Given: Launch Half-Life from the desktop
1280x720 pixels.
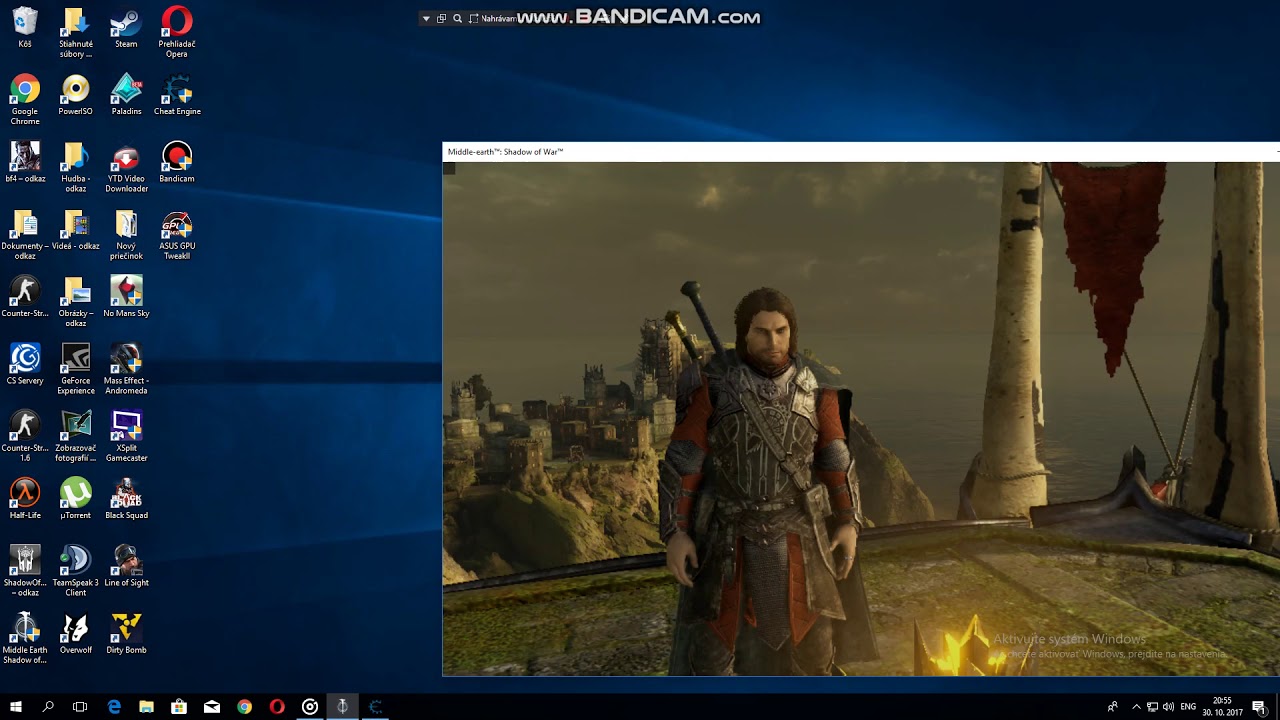Looking at the screenshot, I should pos(25,498).
